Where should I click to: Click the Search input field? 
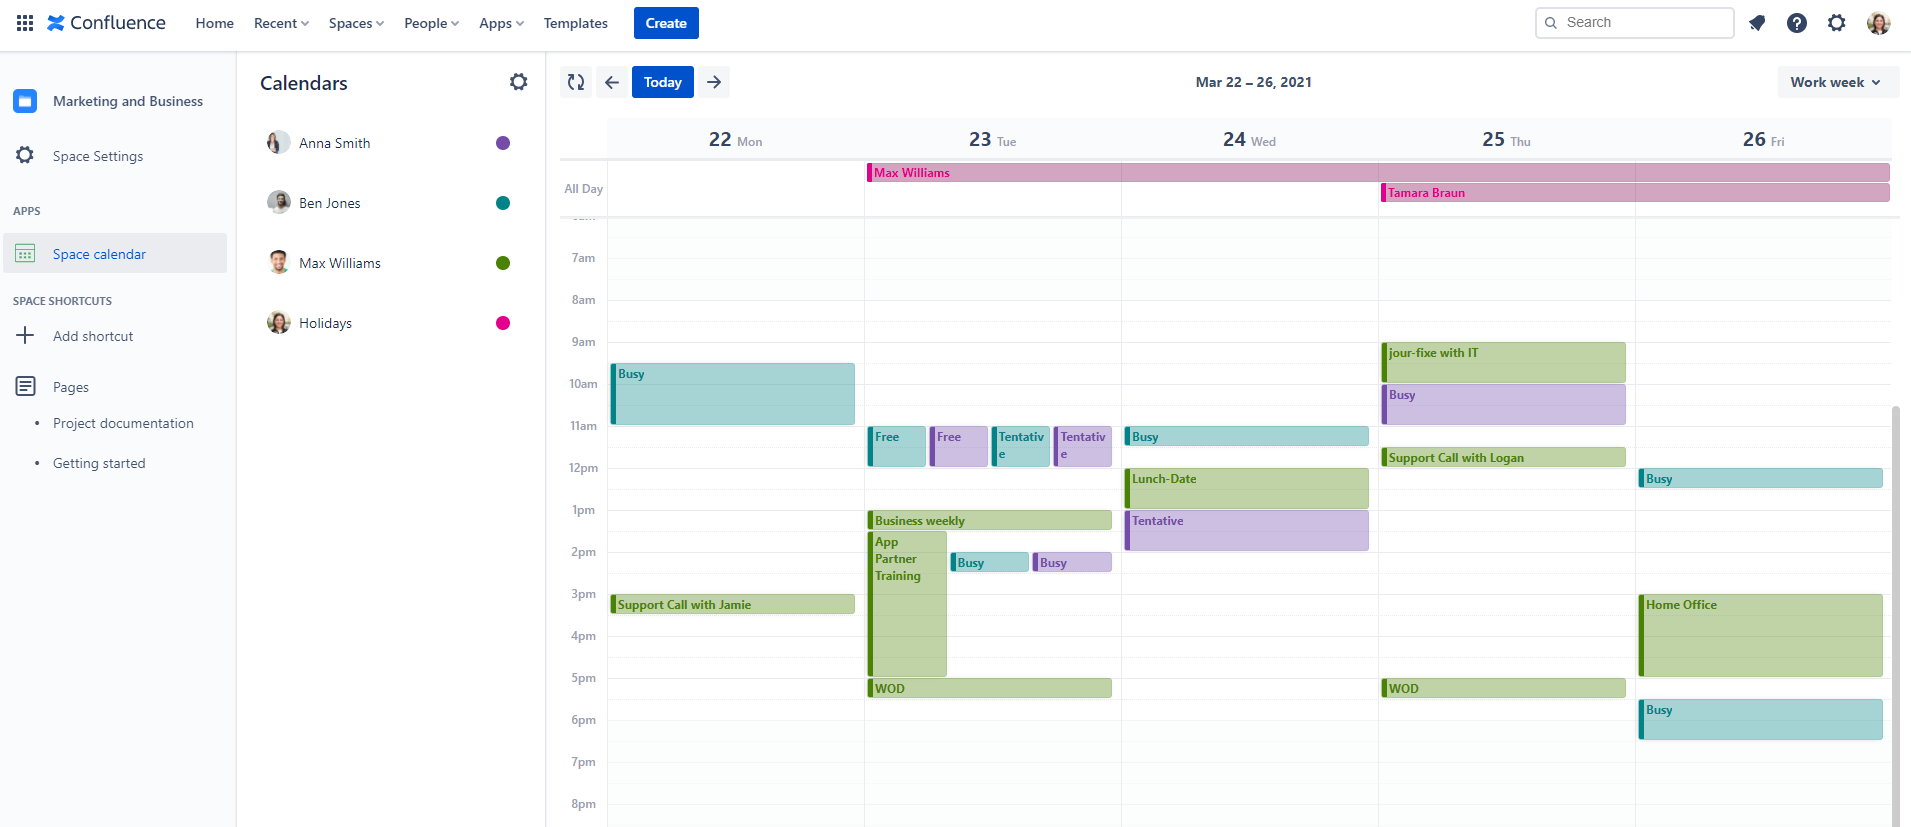pos(1640,23)
